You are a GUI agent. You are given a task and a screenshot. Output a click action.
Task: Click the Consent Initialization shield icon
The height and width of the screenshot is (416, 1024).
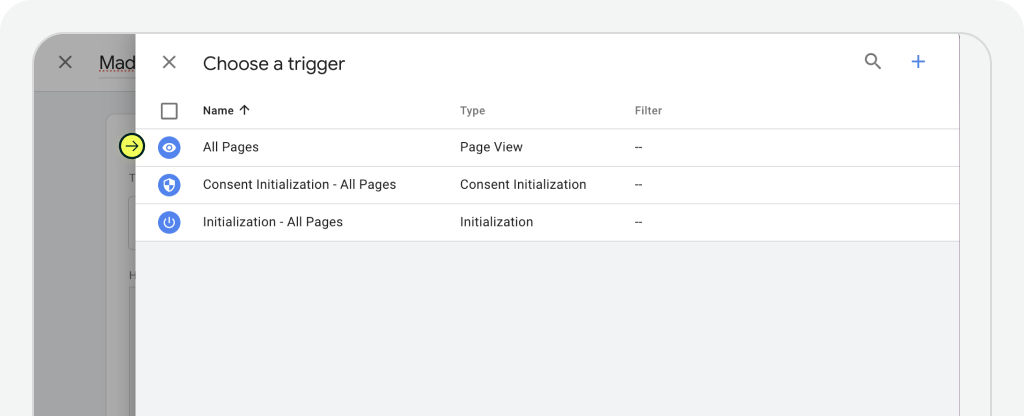[x=169, y=185]
